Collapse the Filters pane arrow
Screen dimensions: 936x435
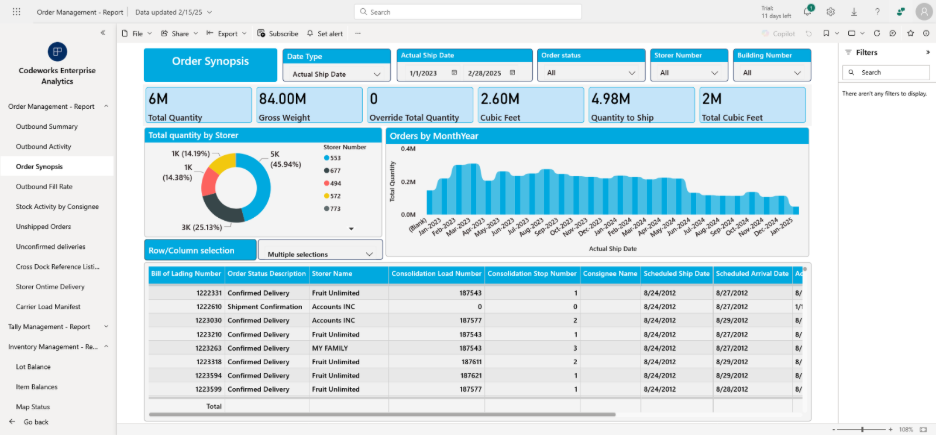928,53
